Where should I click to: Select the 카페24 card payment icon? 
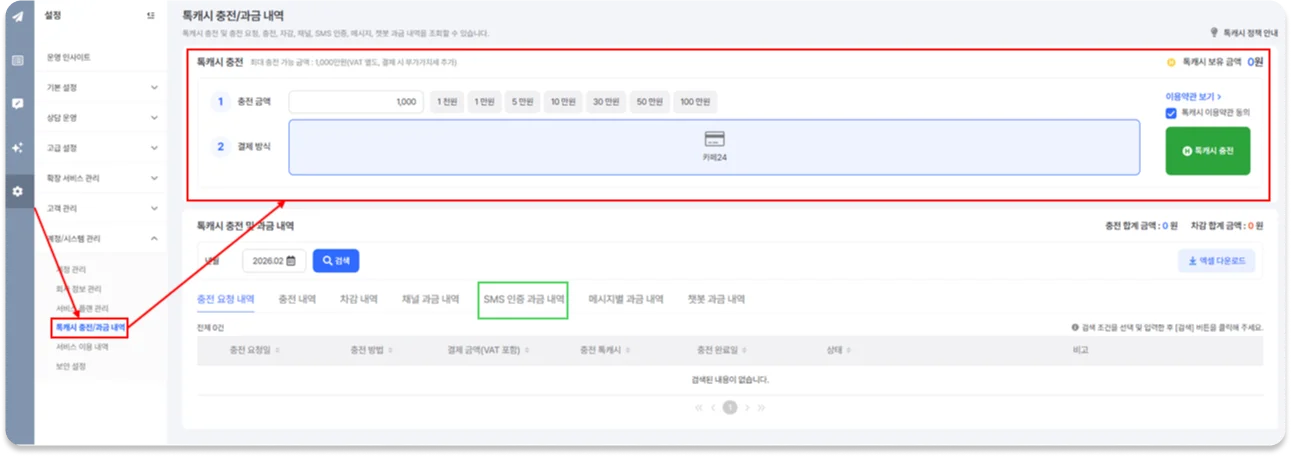coord(714,139)
